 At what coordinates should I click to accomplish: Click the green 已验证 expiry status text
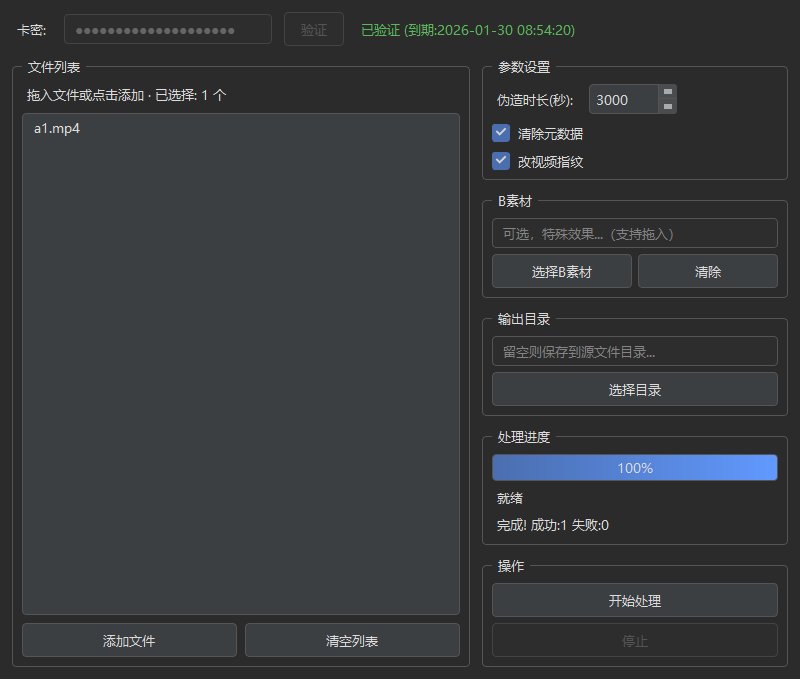pyautogui.click(x=467, y=30)
